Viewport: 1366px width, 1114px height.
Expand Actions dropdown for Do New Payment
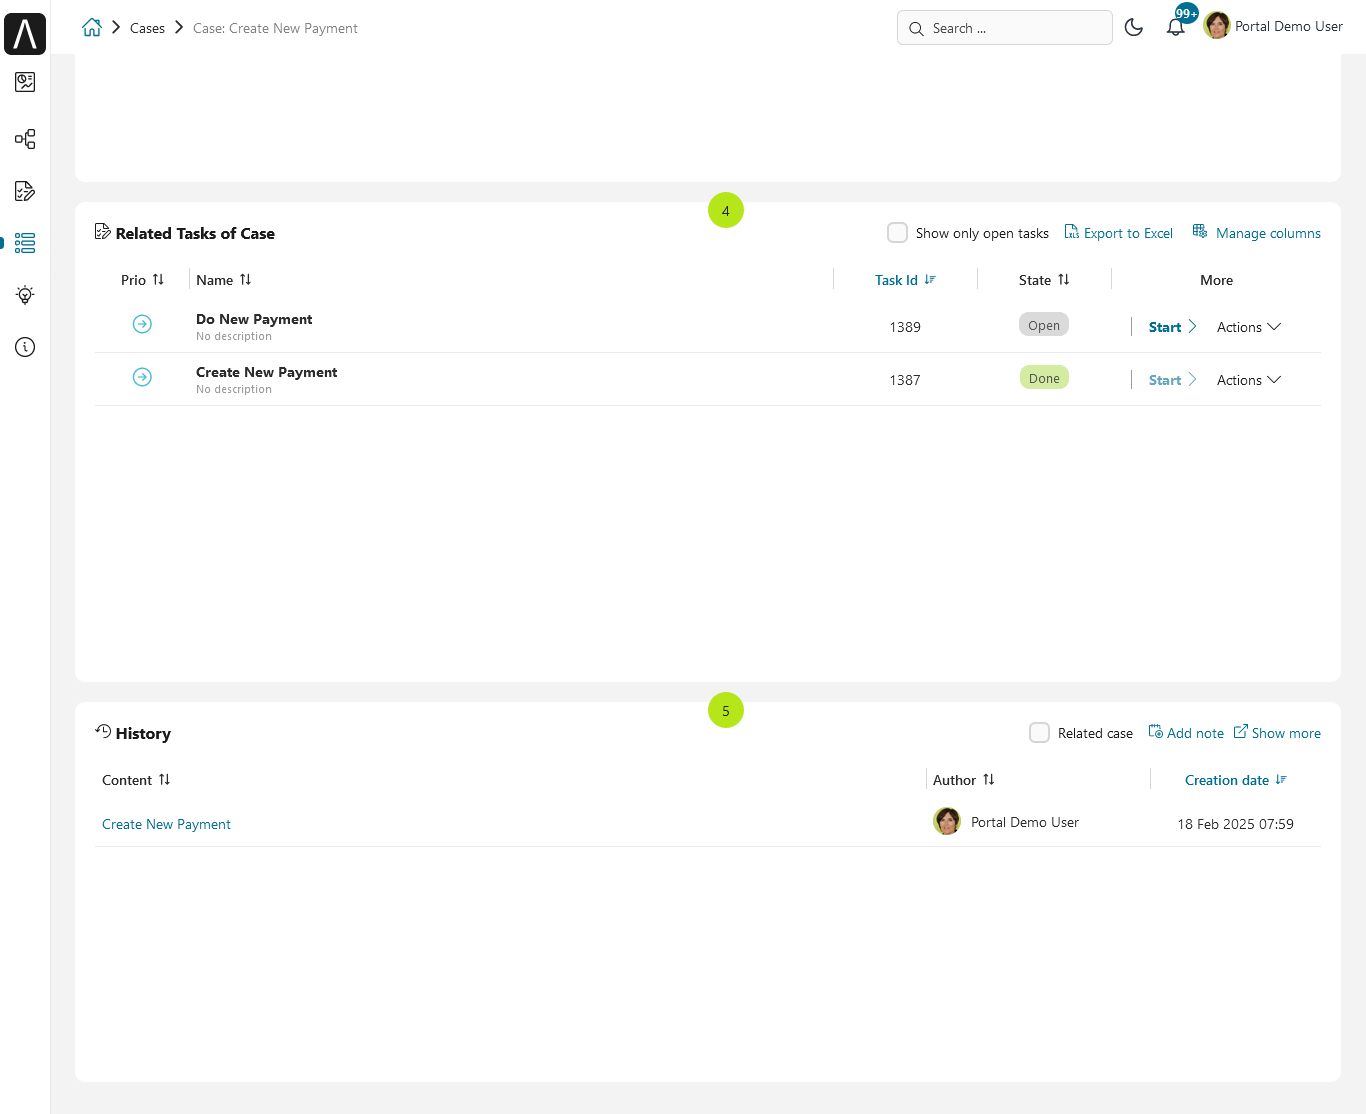(x=1249, y=327)
